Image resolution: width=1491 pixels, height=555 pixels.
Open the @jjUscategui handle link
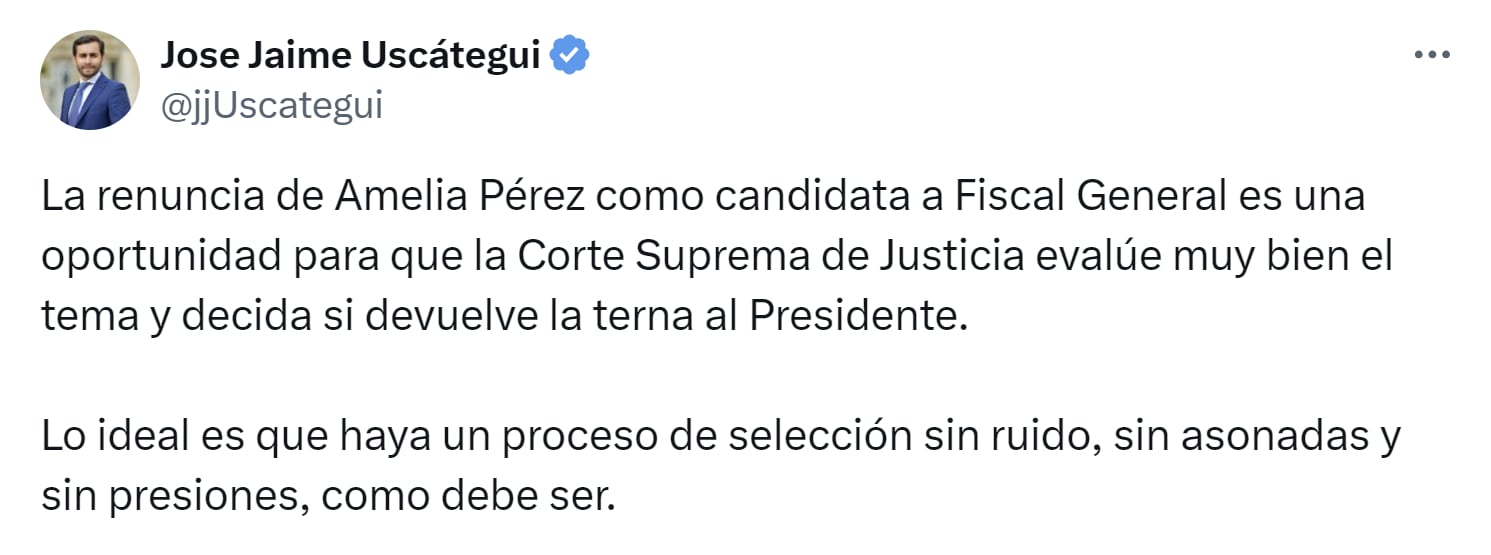(271, 104)
